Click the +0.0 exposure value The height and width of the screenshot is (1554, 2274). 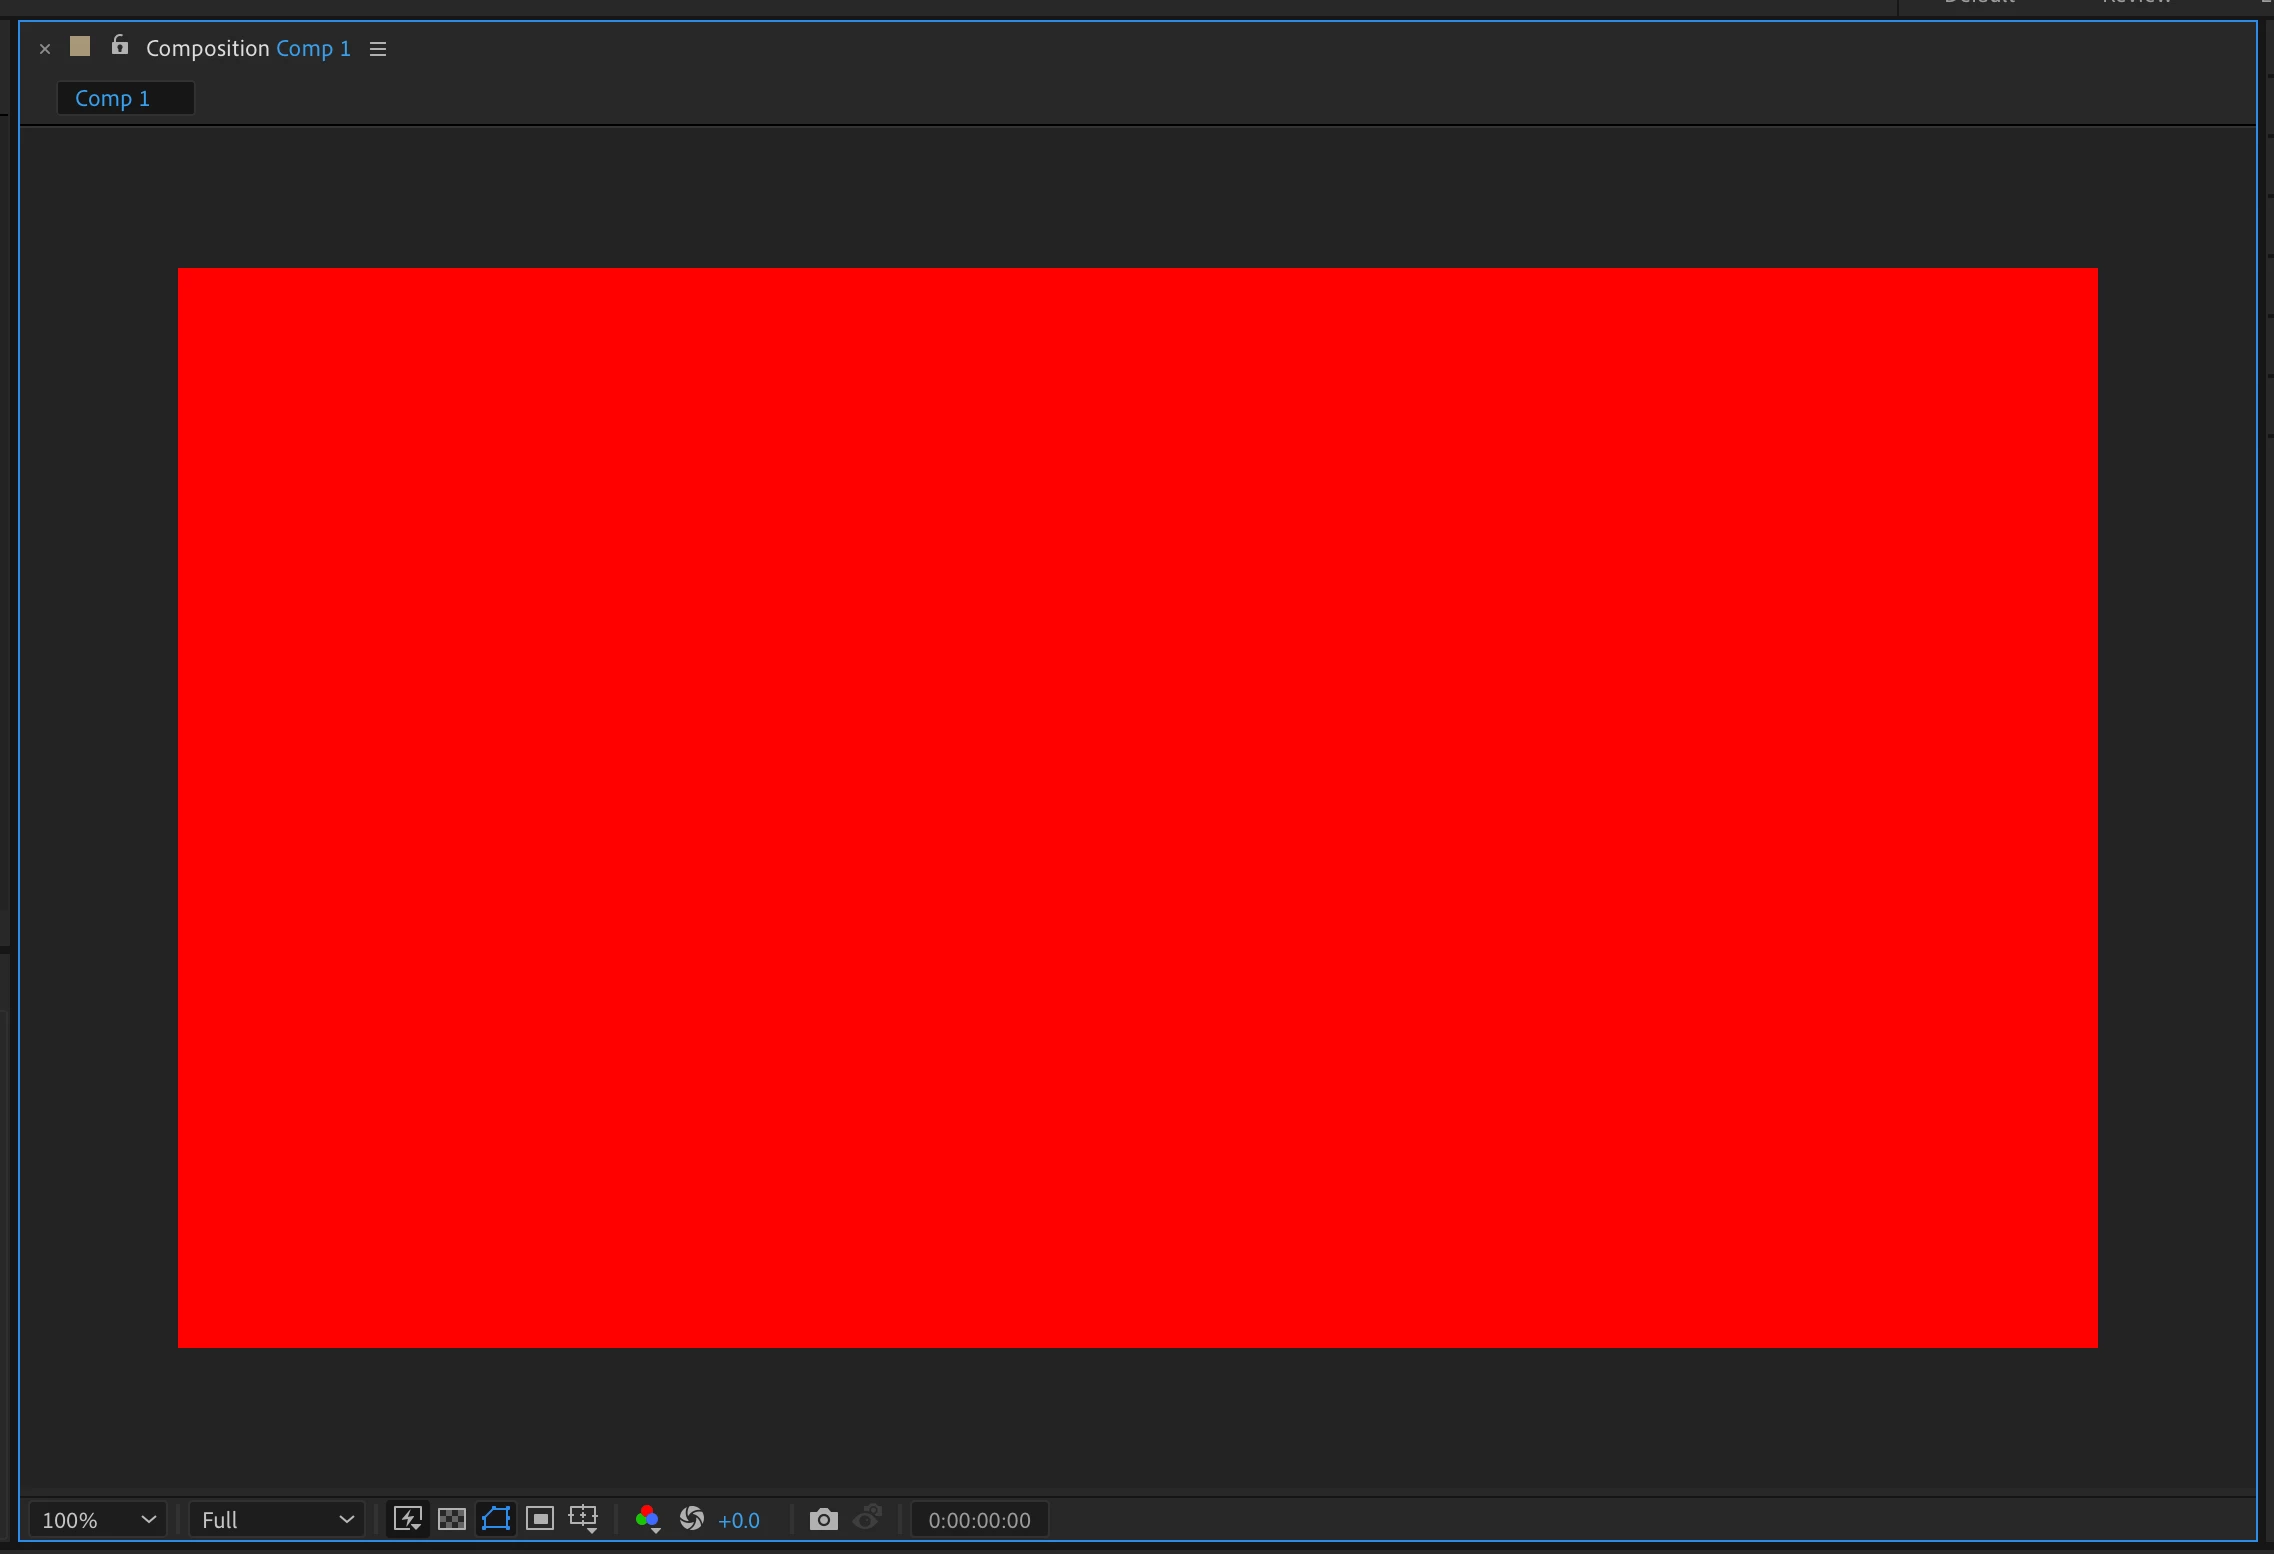[x=739, y=1520]
